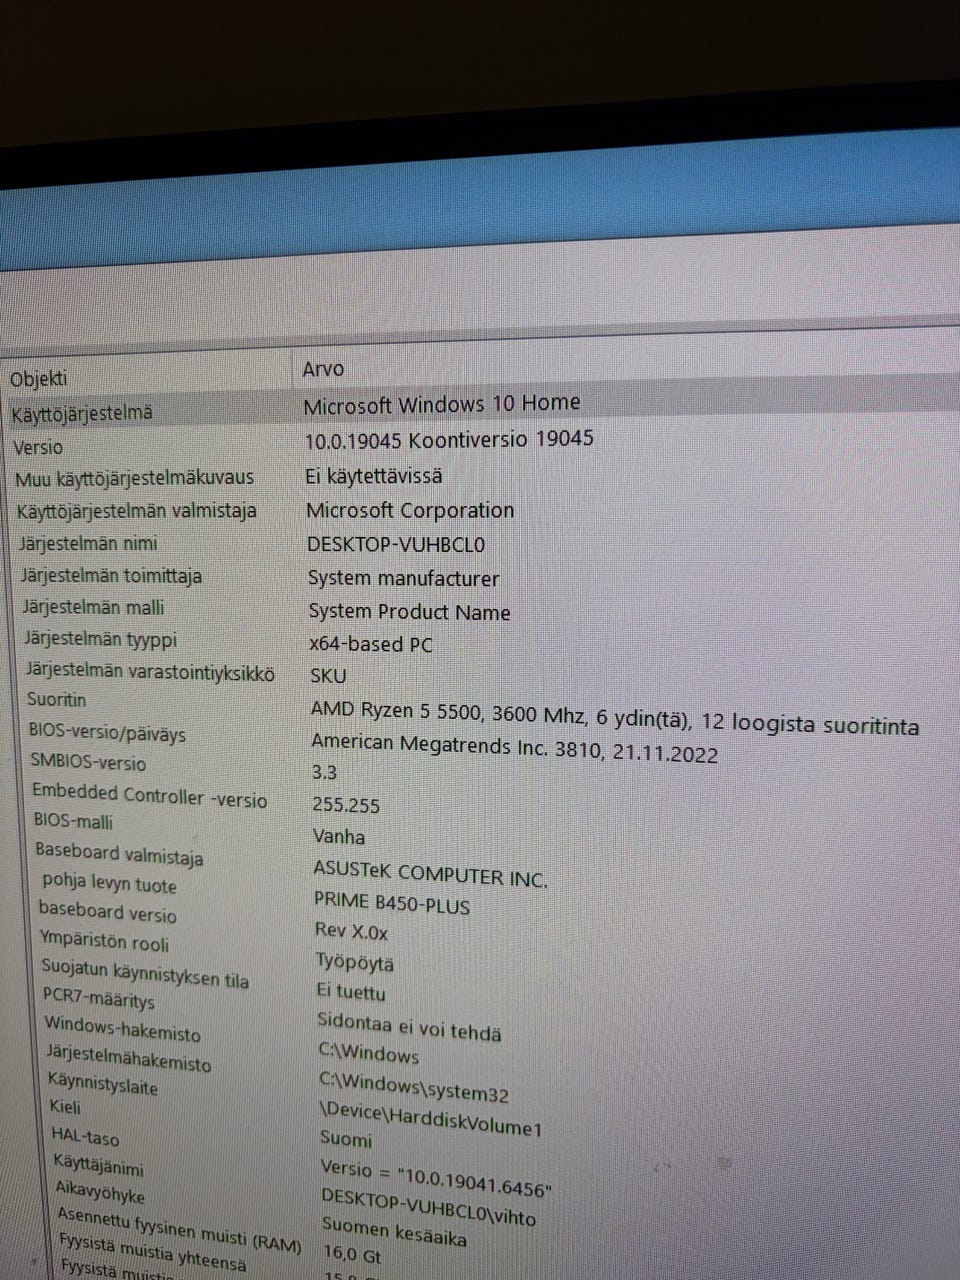Select the Windows-hakemisto row
This screenshot has height=1280, width=960.
[x=122, y=1028]
